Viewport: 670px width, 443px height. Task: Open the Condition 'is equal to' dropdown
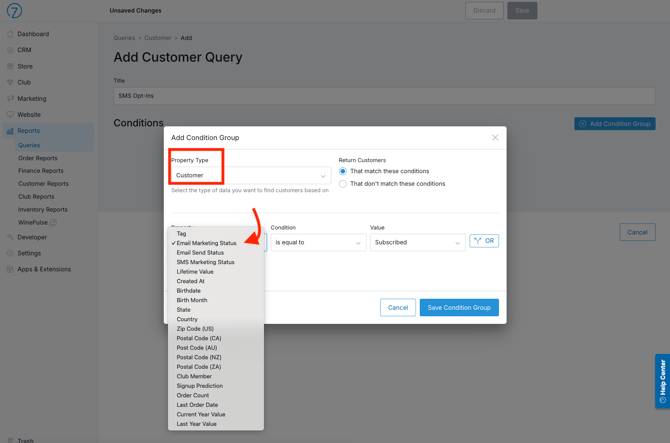pyautogui.click(x=318, y=242)
